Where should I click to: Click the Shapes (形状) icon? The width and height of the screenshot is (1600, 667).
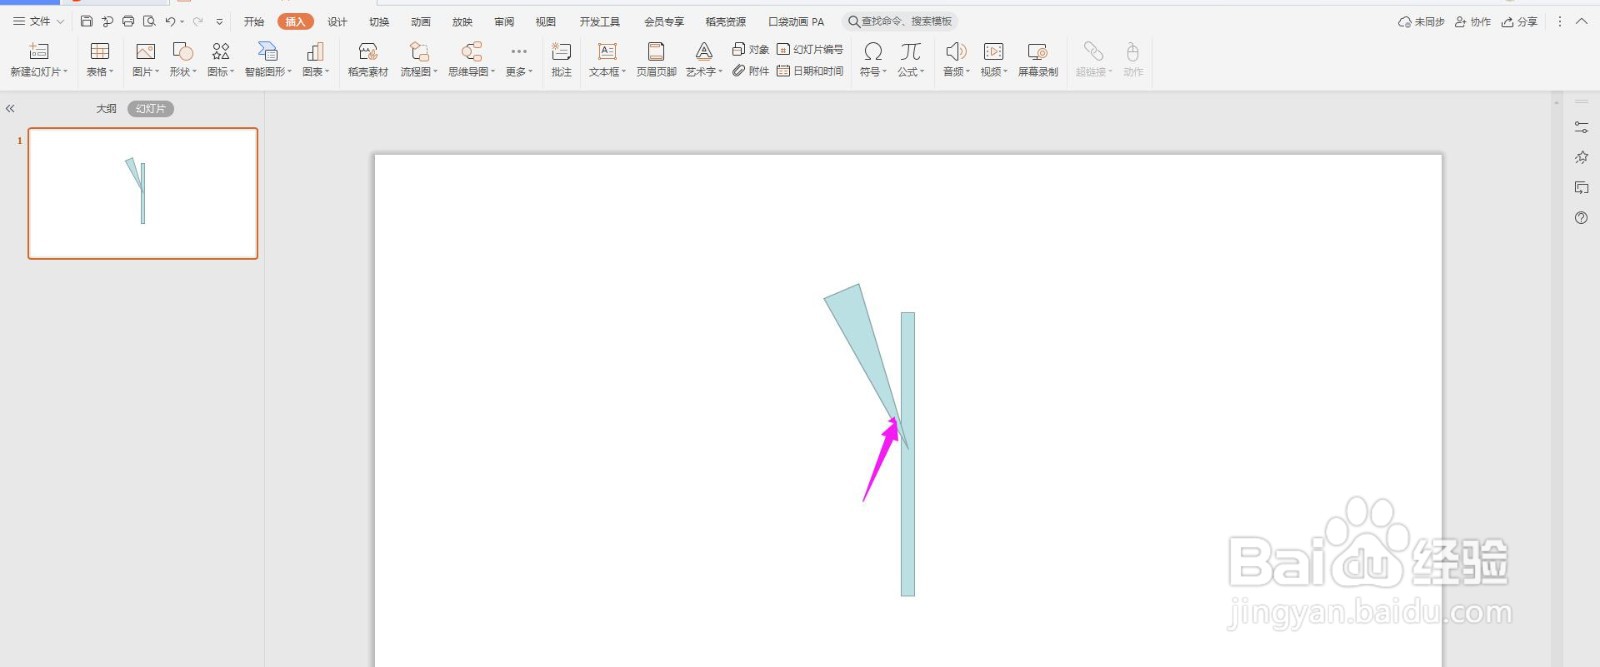182,51
